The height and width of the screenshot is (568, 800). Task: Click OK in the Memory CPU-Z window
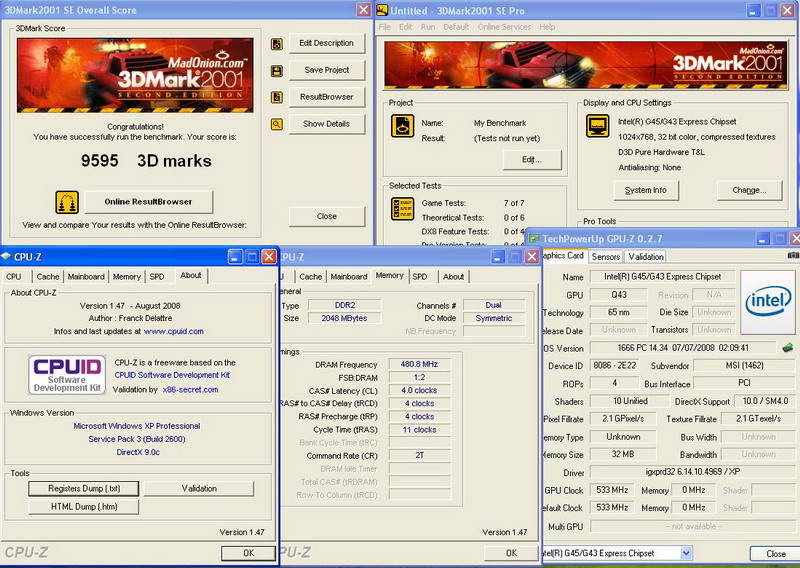pos(511,553)
